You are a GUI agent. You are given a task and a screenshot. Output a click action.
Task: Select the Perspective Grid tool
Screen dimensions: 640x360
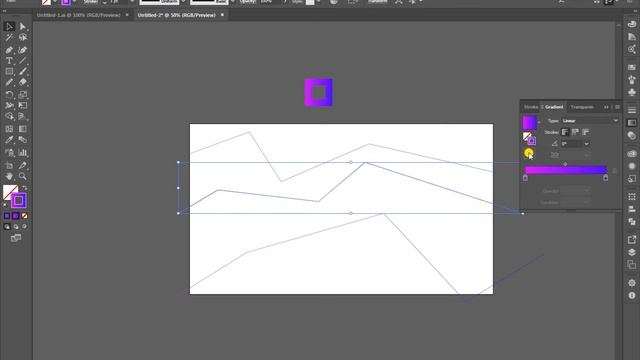pos(23,116)
